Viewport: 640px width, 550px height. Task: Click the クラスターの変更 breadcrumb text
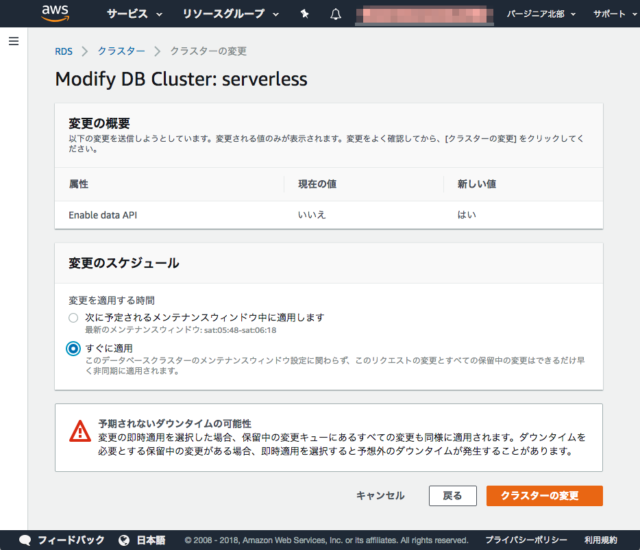pos(208,51)
